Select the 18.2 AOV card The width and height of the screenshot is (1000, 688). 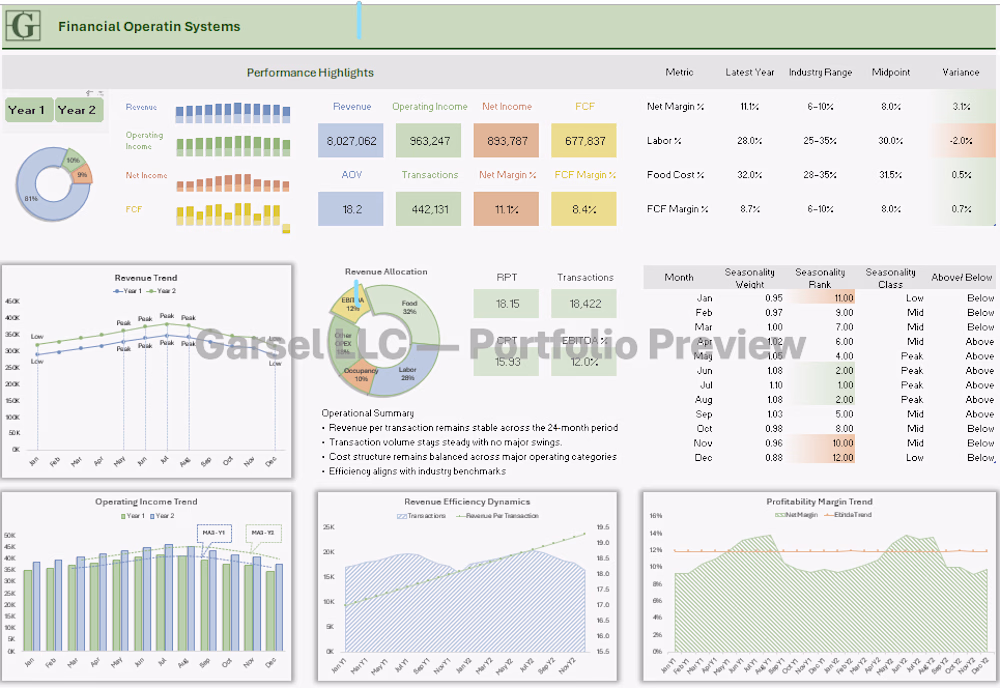click(x=351, y=209)
